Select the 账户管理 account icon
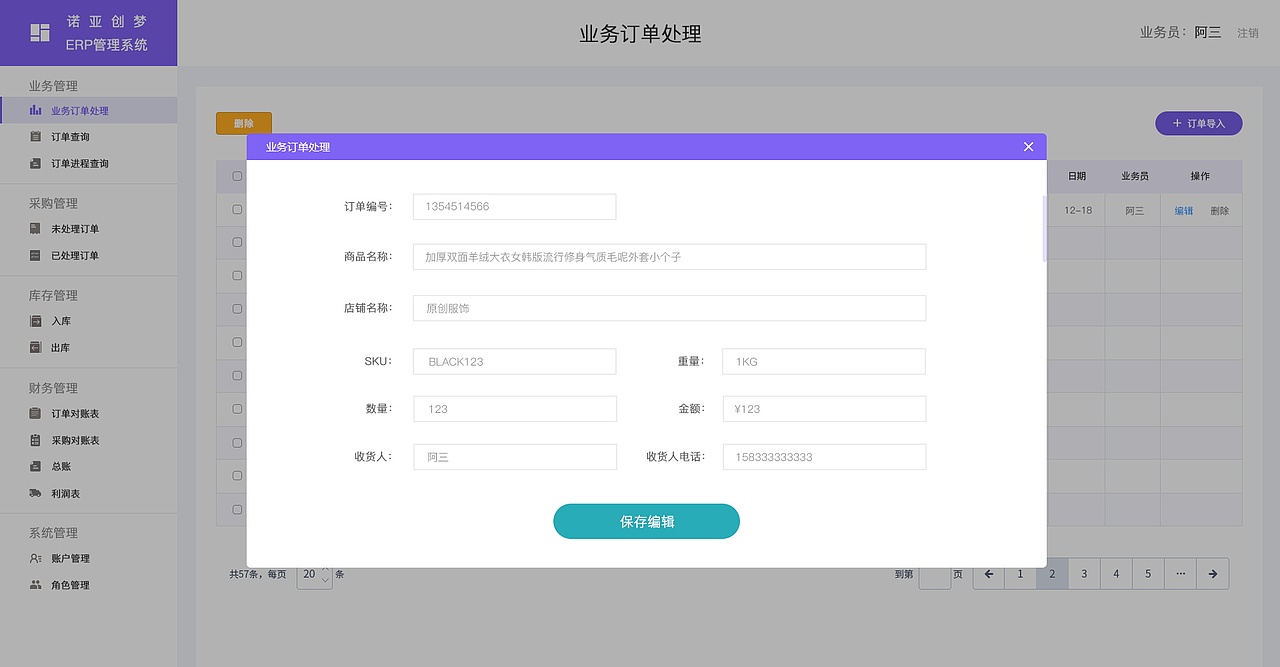This screenshot has width=1280, height=667. 35,559
